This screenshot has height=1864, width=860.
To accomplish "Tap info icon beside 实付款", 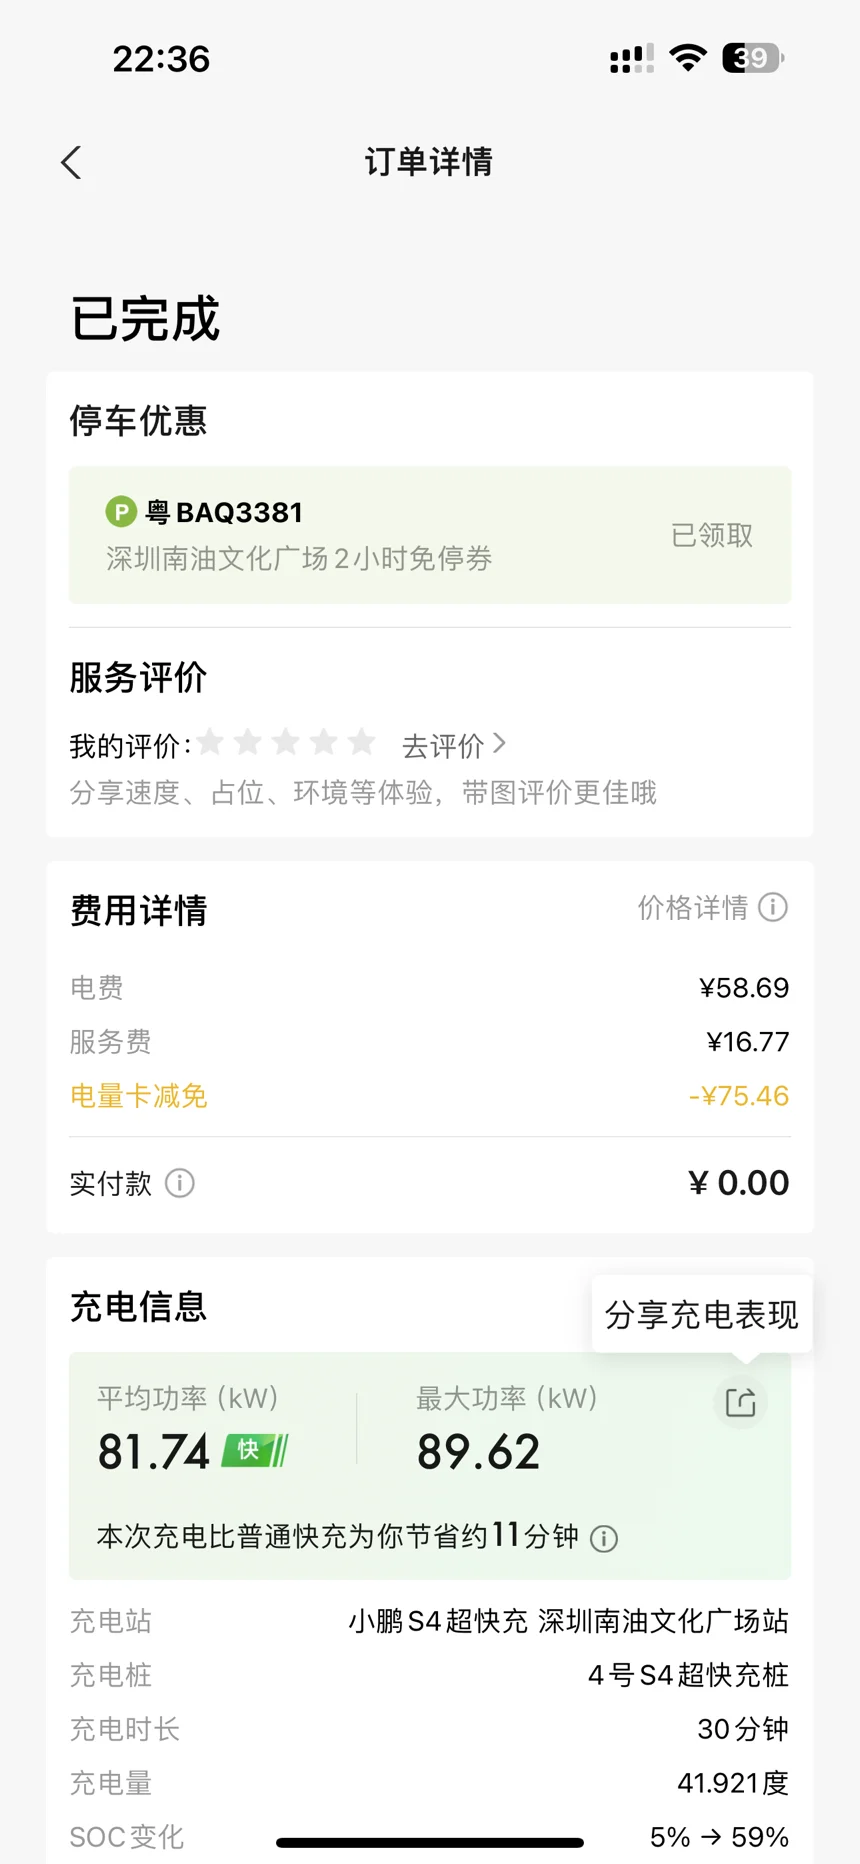I will click(x=180, y=1183).
